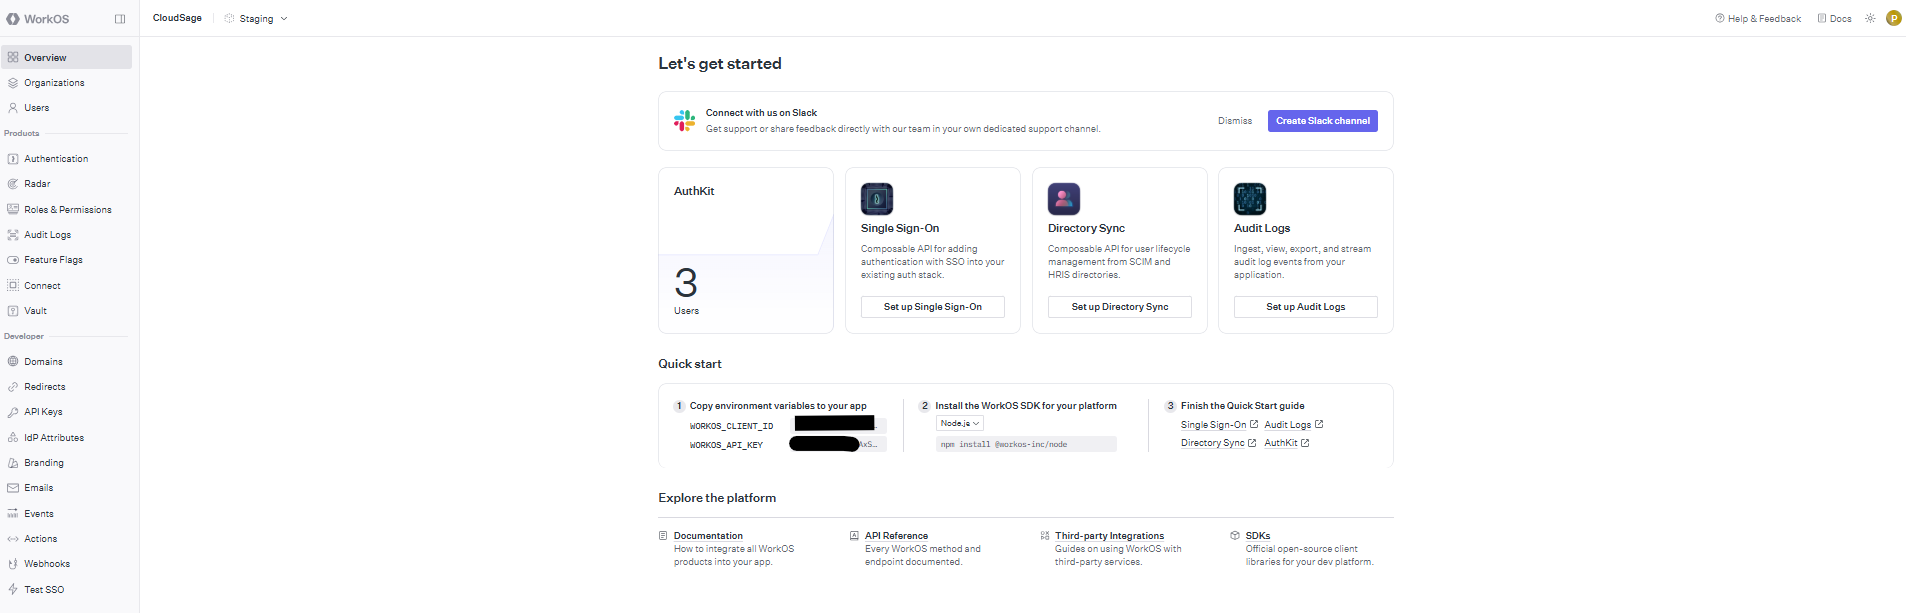Click Create Slack channel button
1906x613 pixels.
point(1323,121)
